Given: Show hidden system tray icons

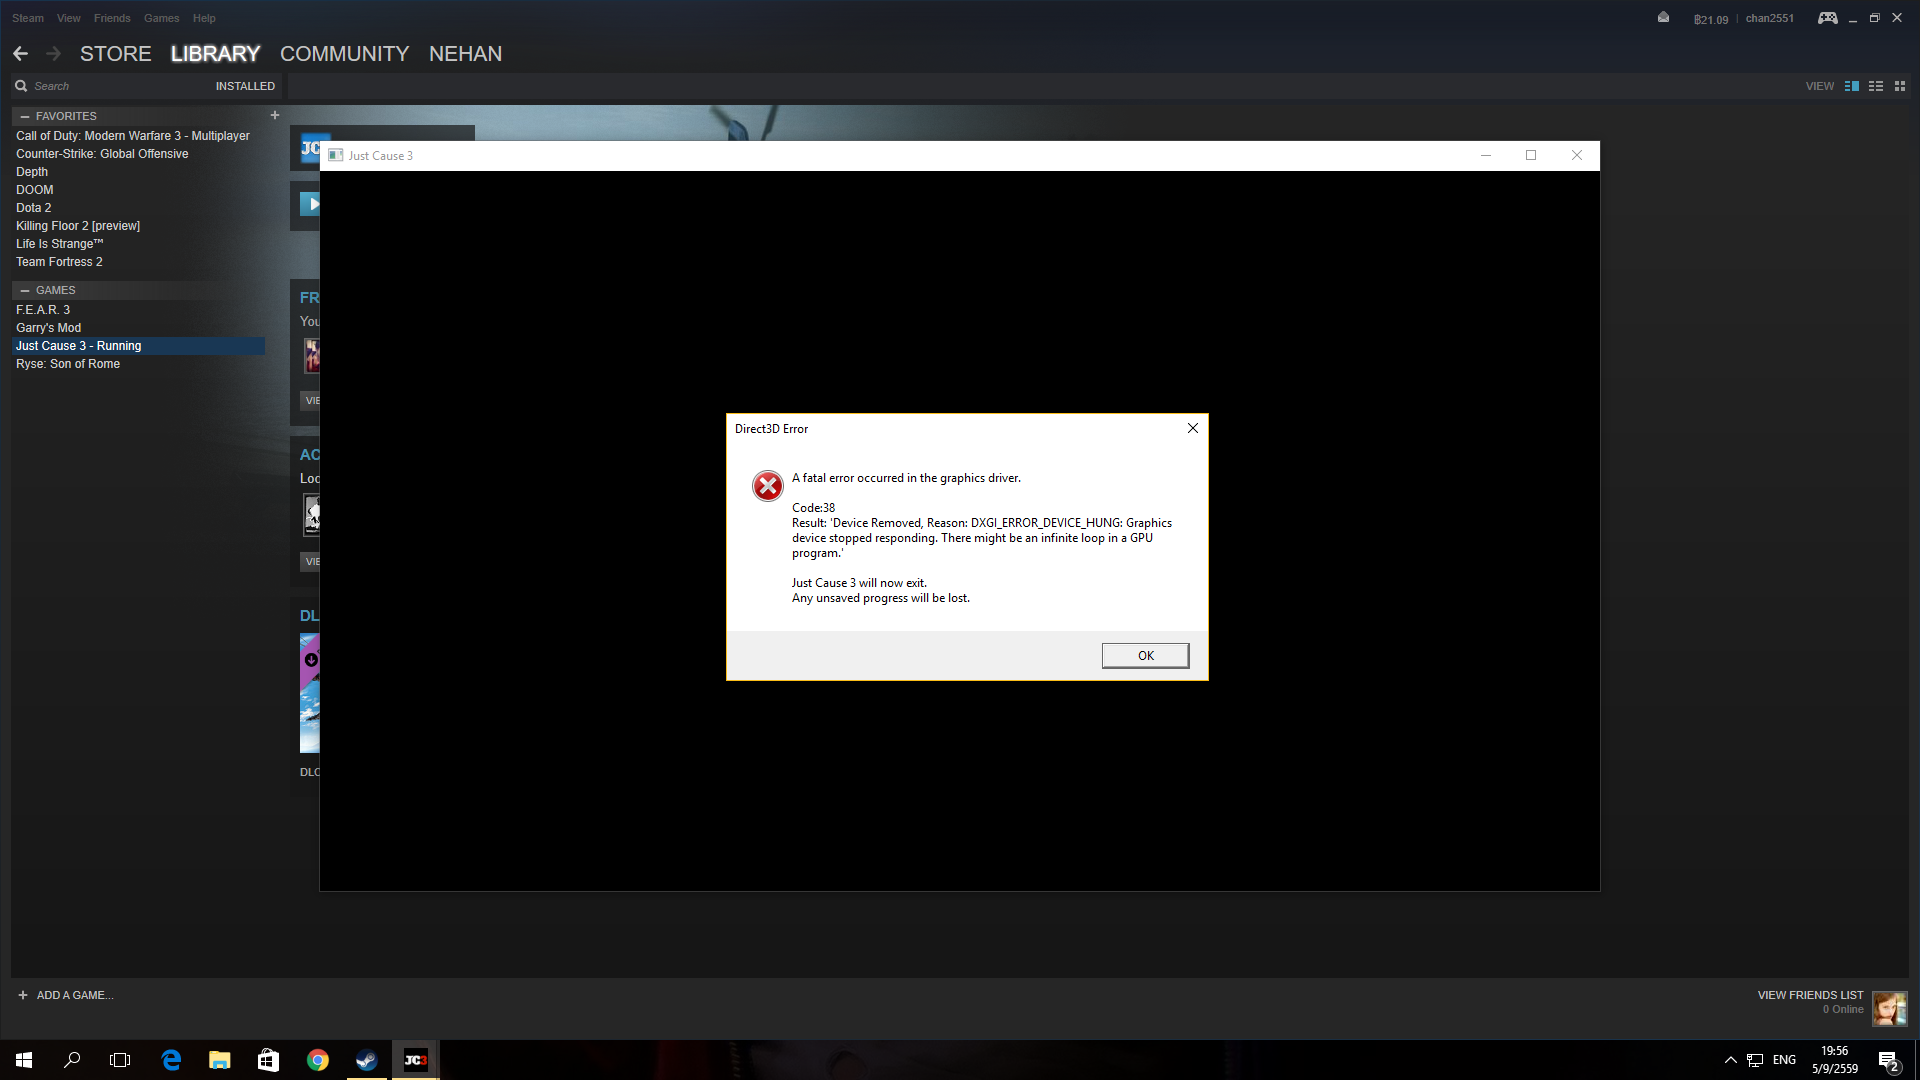Looking at the screenshot, I should 1731,1060.
